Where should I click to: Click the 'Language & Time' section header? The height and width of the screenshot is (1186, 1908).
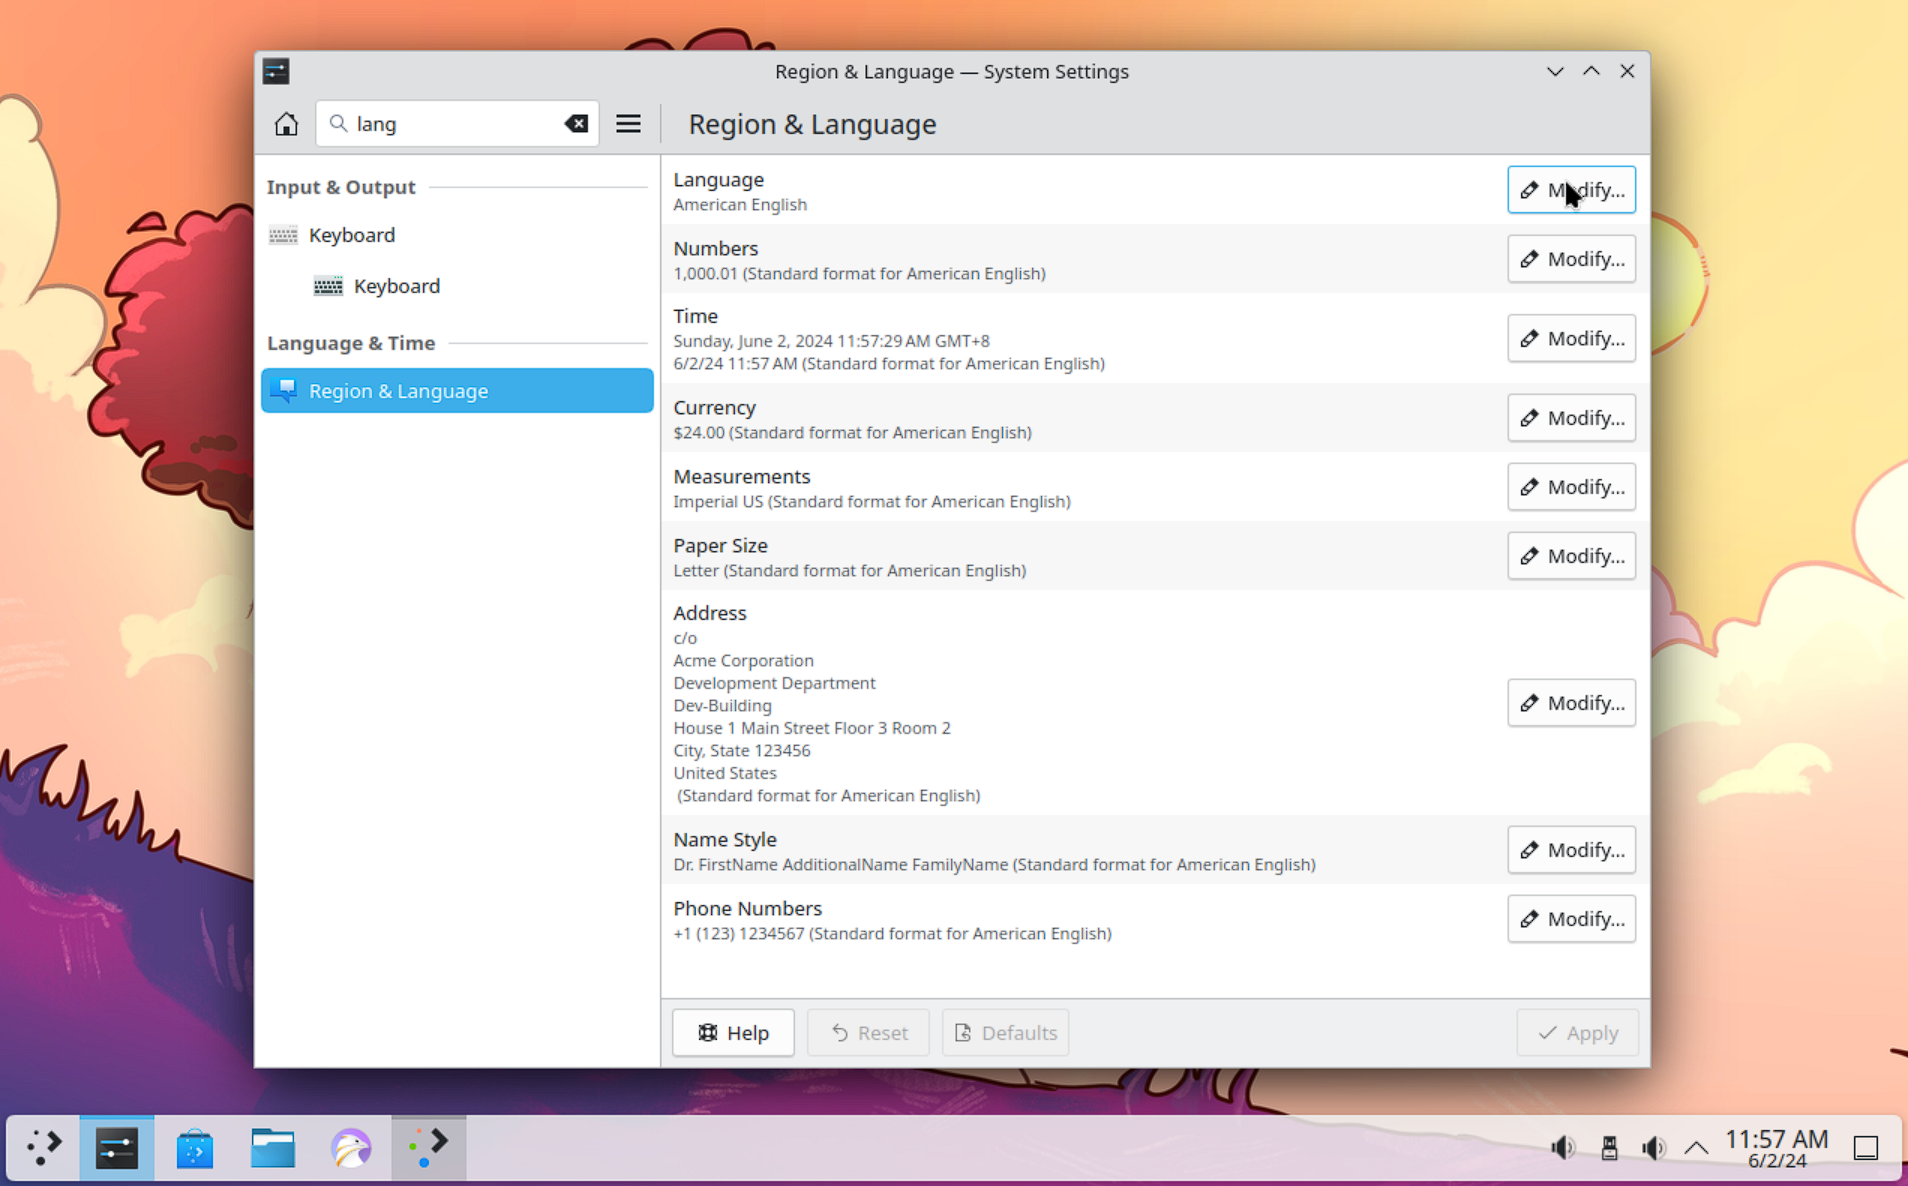pyautogui.click(x=351, y=343)
